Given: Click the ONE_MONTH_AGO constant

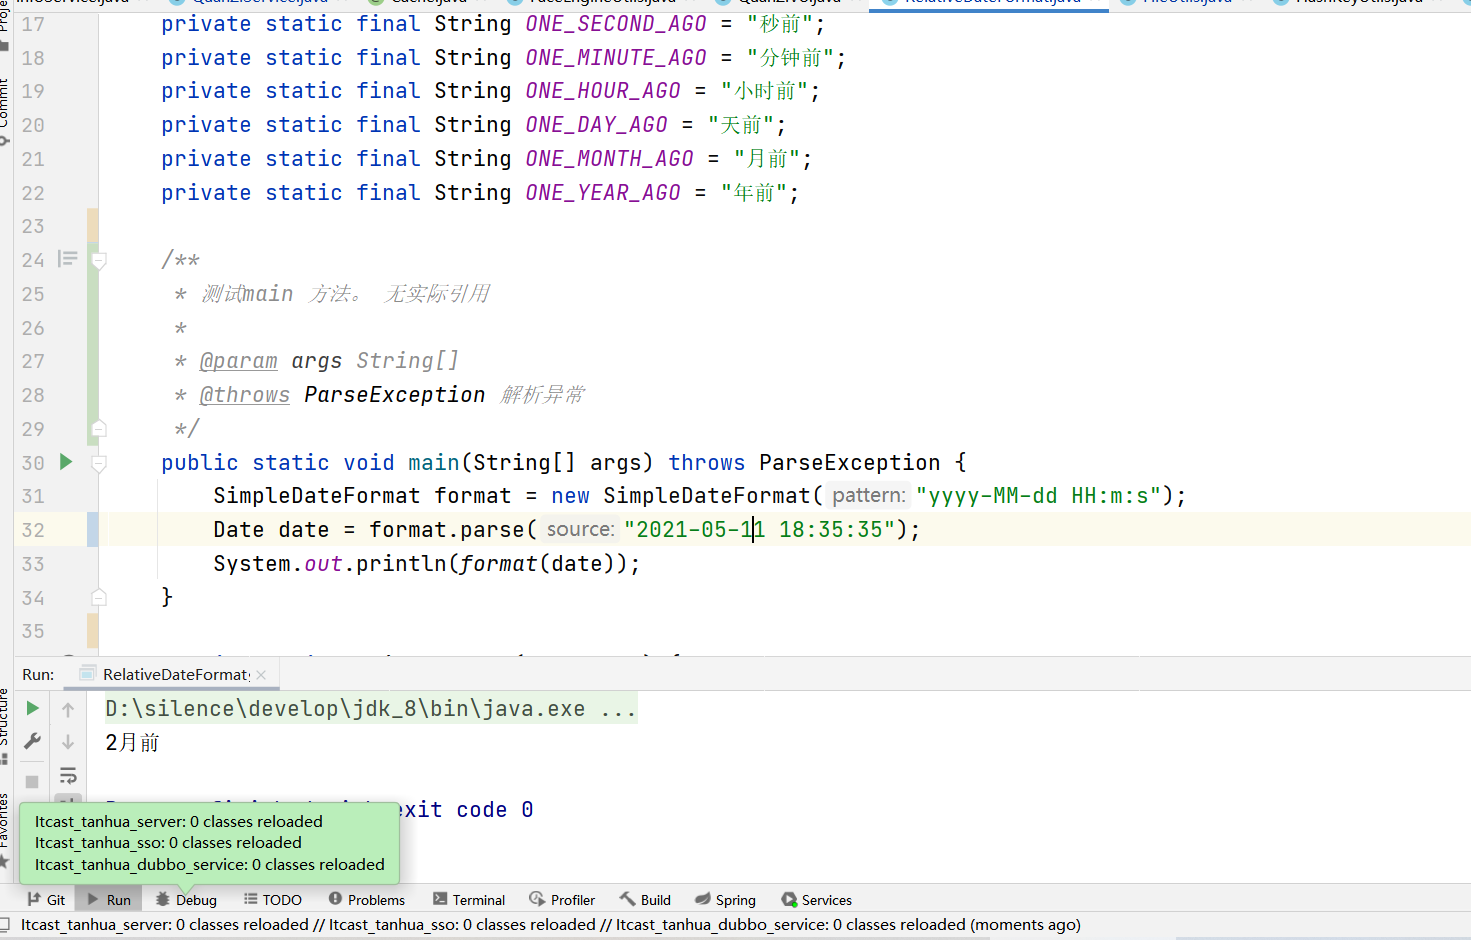Looking at the screenshot, I should (610, 158).
